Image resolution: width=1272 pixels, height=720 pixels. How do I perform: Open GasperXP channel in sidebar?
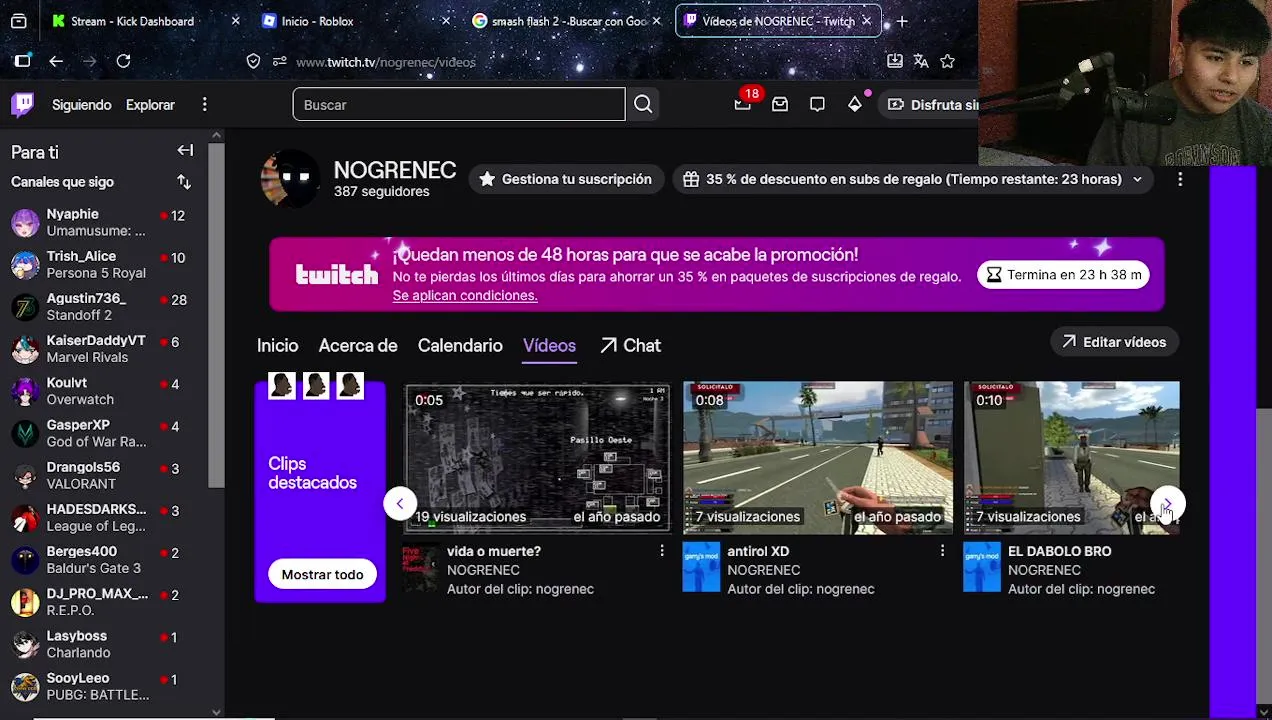coord(104,433)
